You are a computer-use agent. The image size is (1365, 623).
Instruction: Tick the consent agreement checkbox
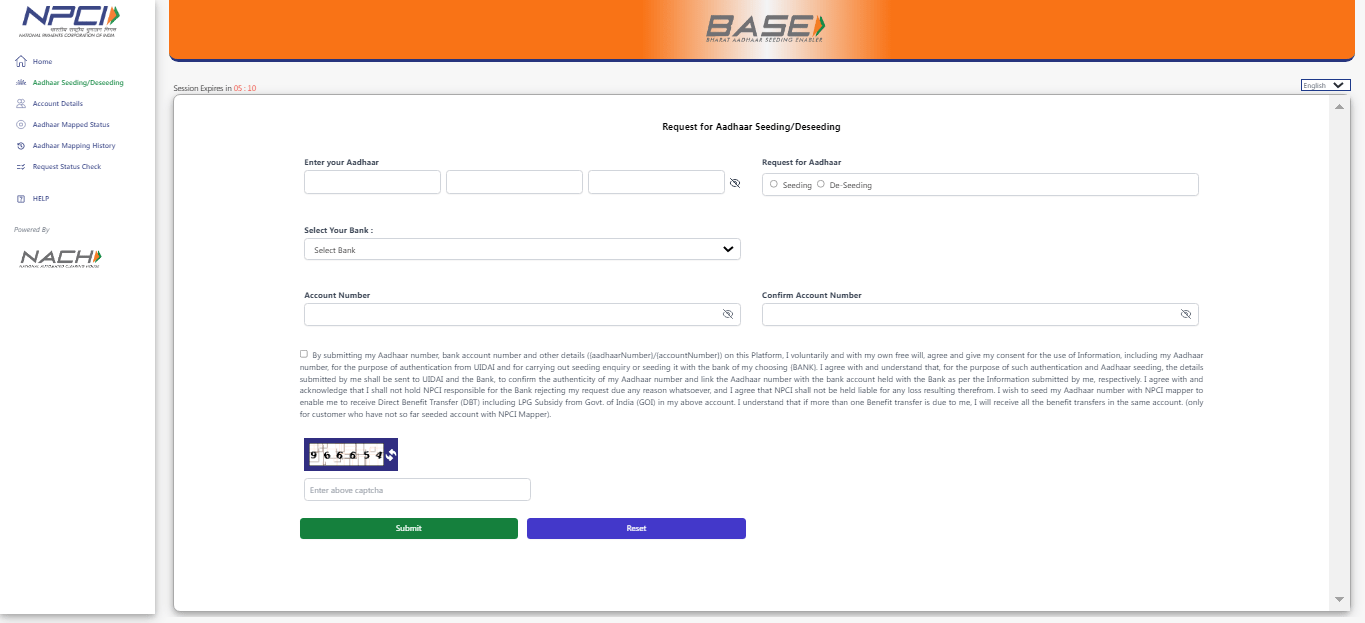[x=304, y=354]
